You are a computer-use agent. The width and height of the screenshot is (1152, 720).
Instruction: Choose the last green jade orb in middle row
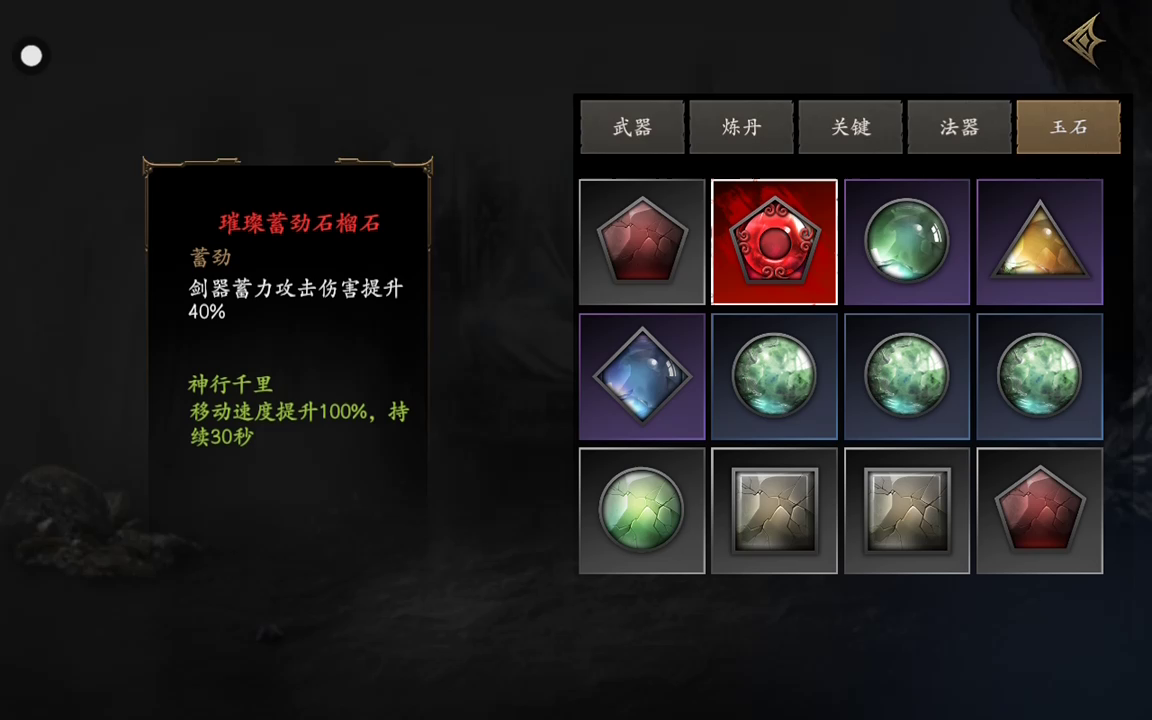(x=1040, y=376)
